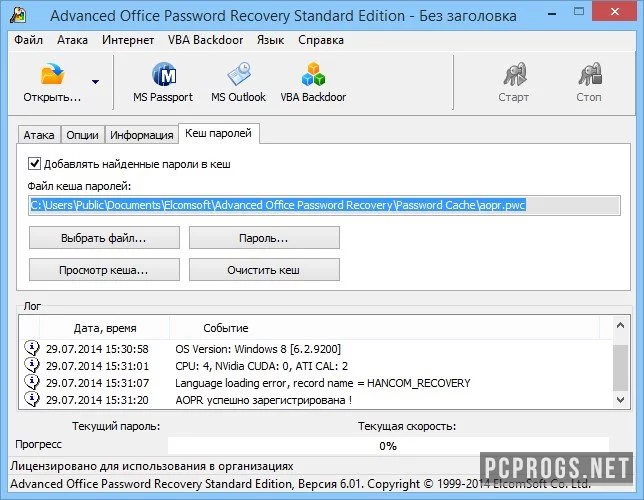Click the application icon in title bar
The height and width of the screenshot is (500, 644).
tap(18, 15)
